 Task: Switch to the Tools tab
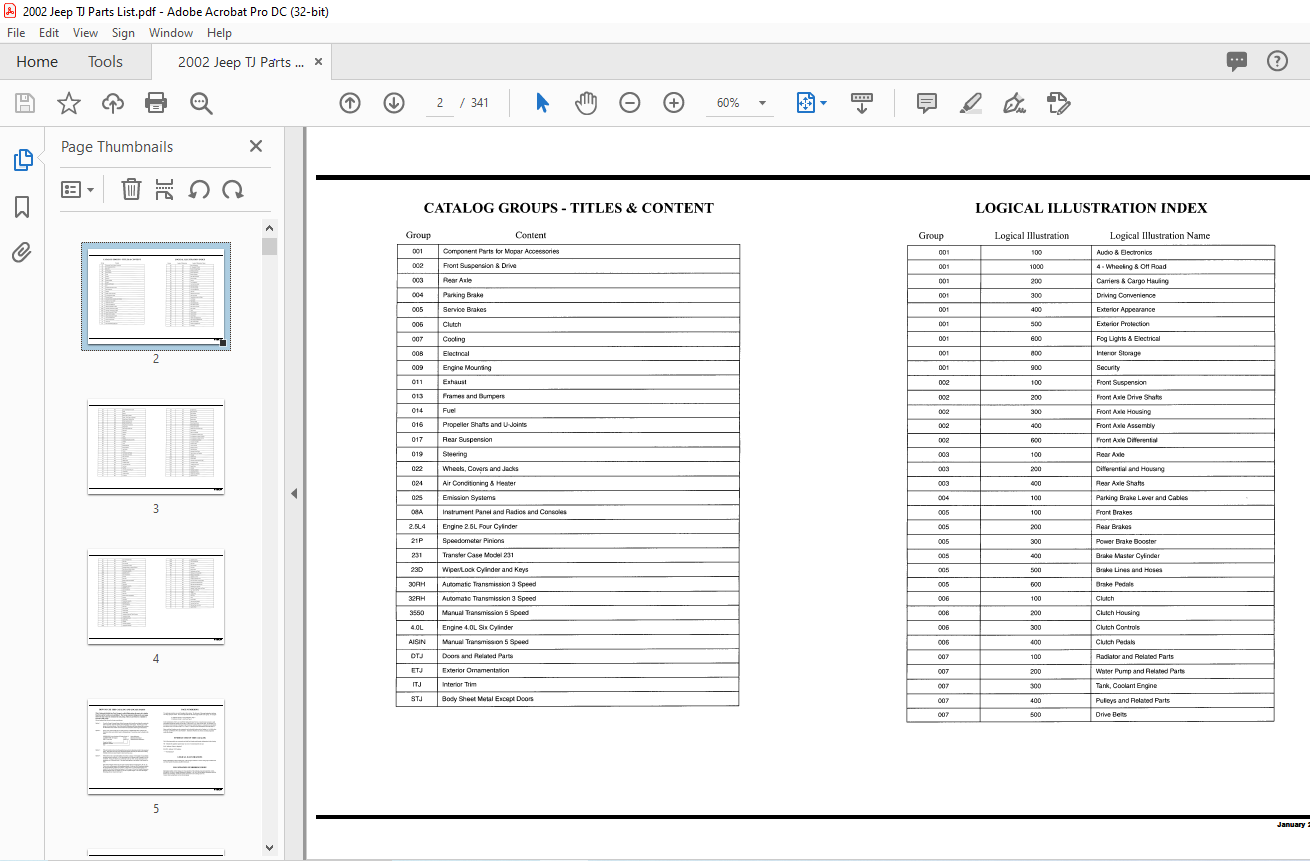pyautogui.click(x=105, y=62)
